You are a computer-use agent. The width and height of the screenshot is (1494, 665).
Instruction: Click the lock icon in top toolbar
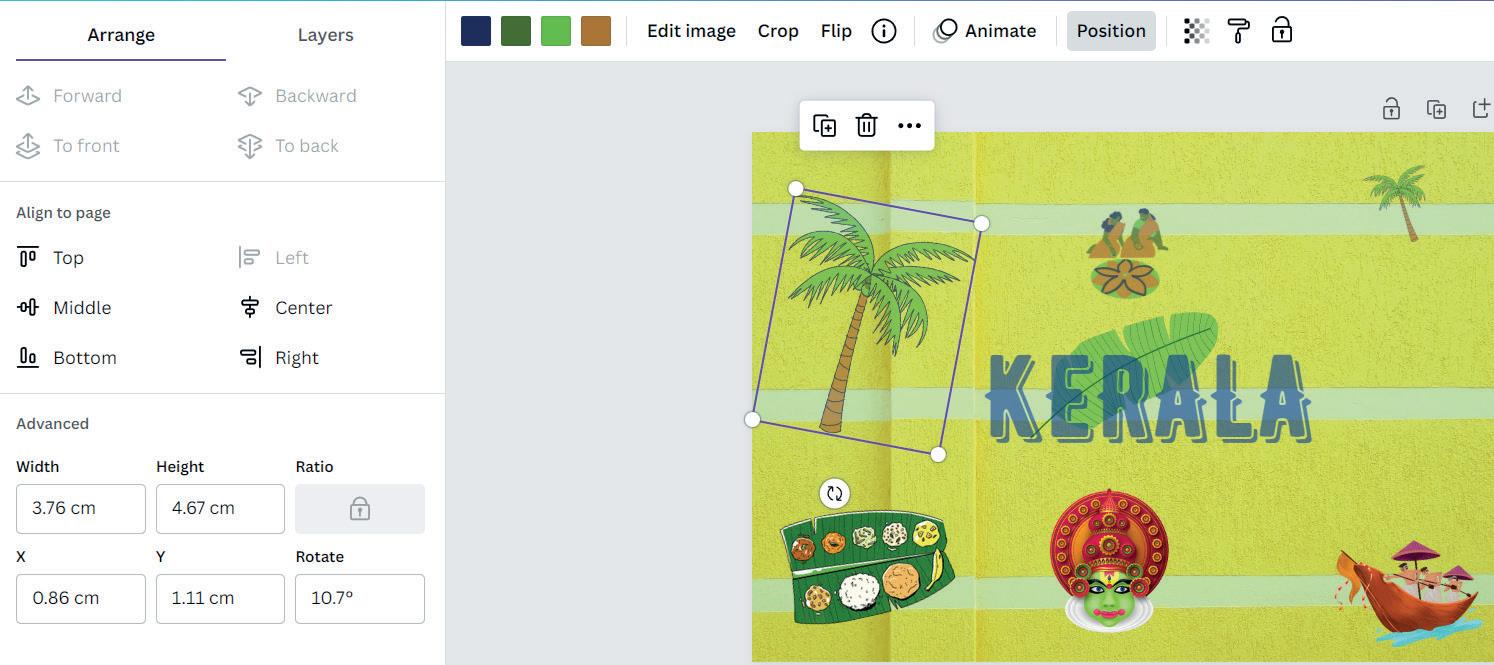tap(1282, 31)
